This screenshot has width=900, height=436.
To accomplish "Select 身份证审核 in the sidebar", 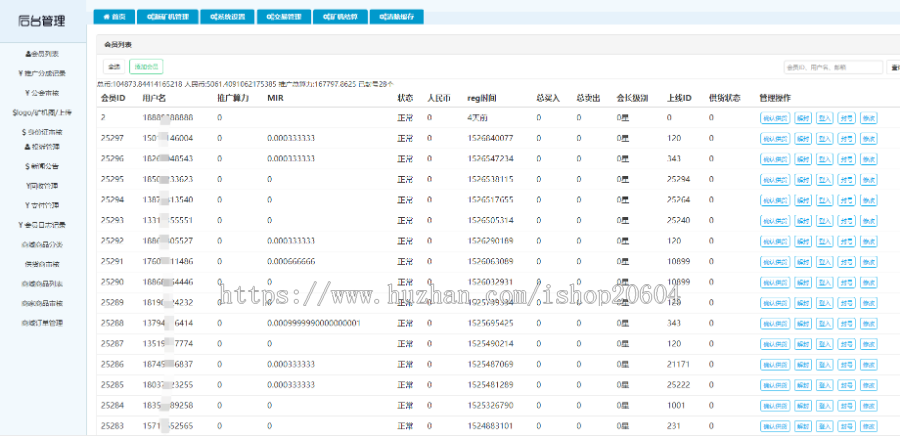I will (x=42, y=133).
